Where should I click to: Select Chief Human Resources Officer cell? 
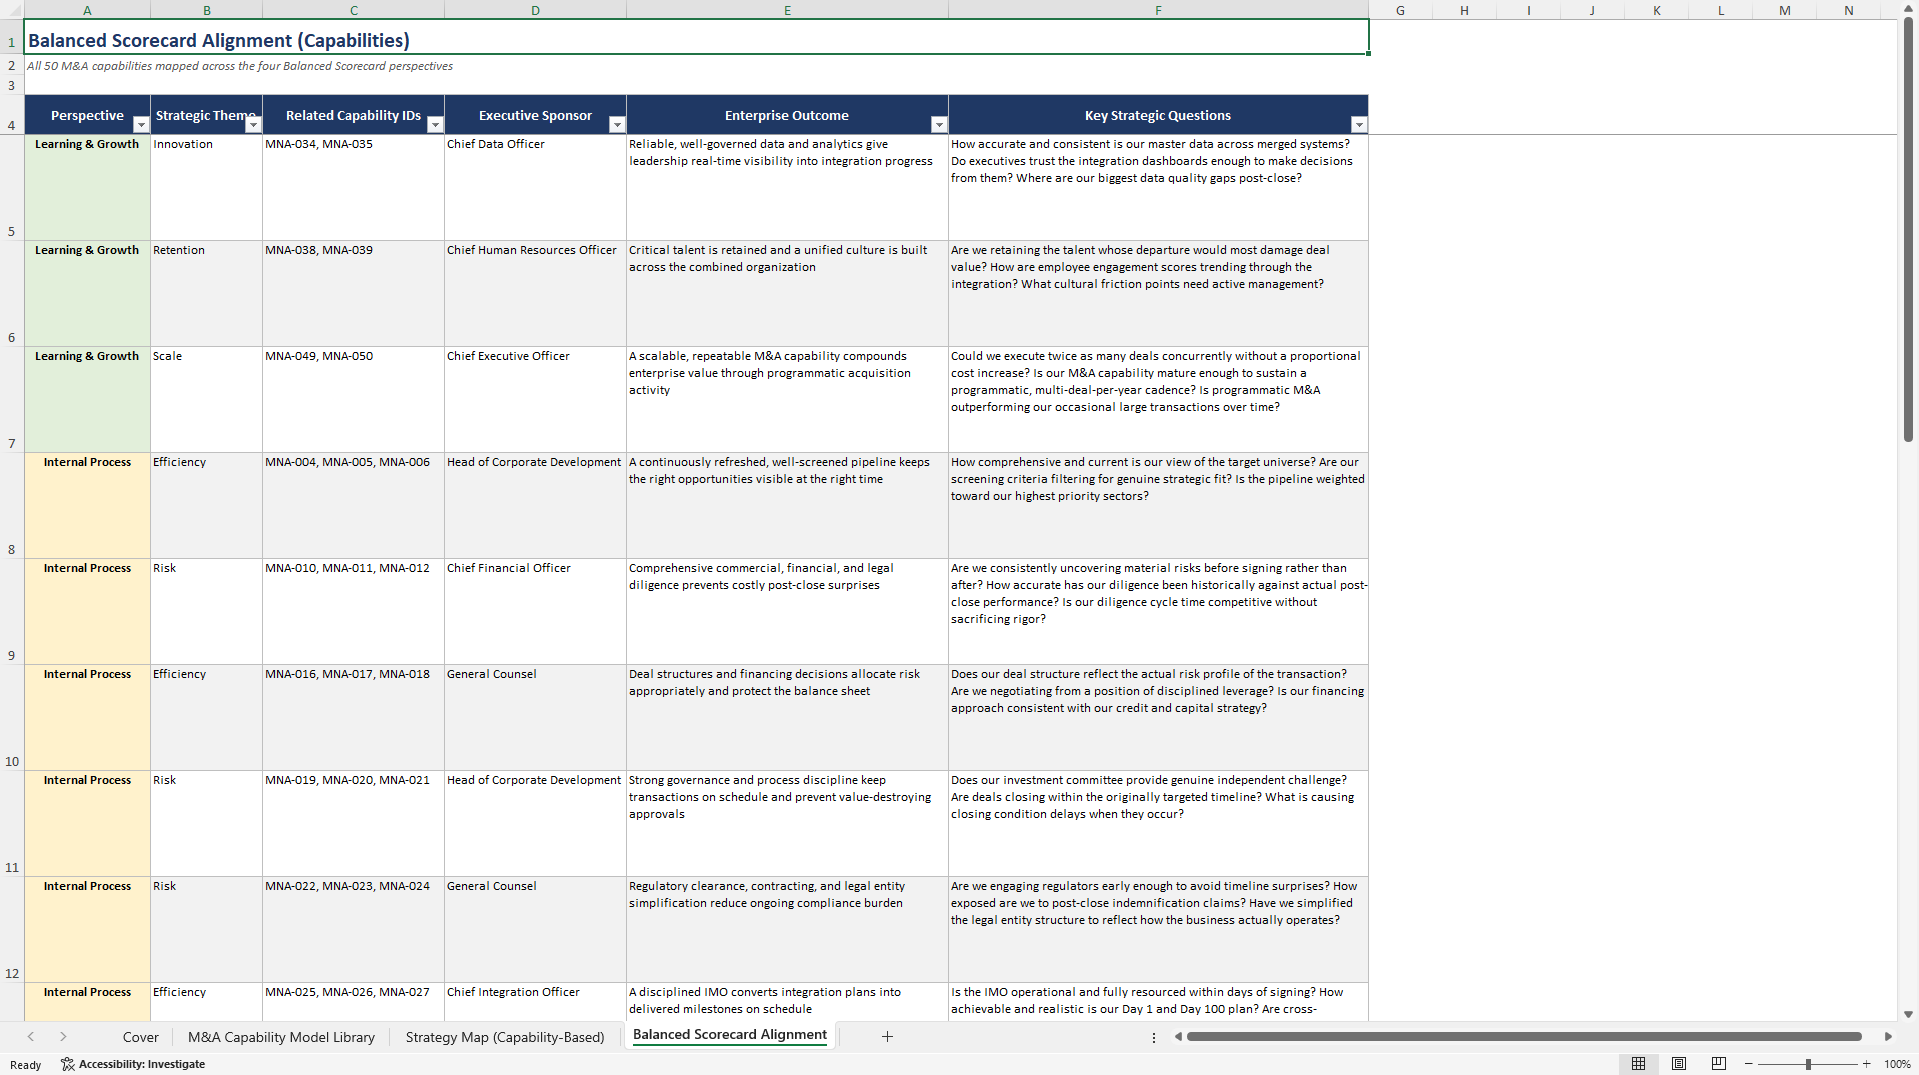coord(535,293)
